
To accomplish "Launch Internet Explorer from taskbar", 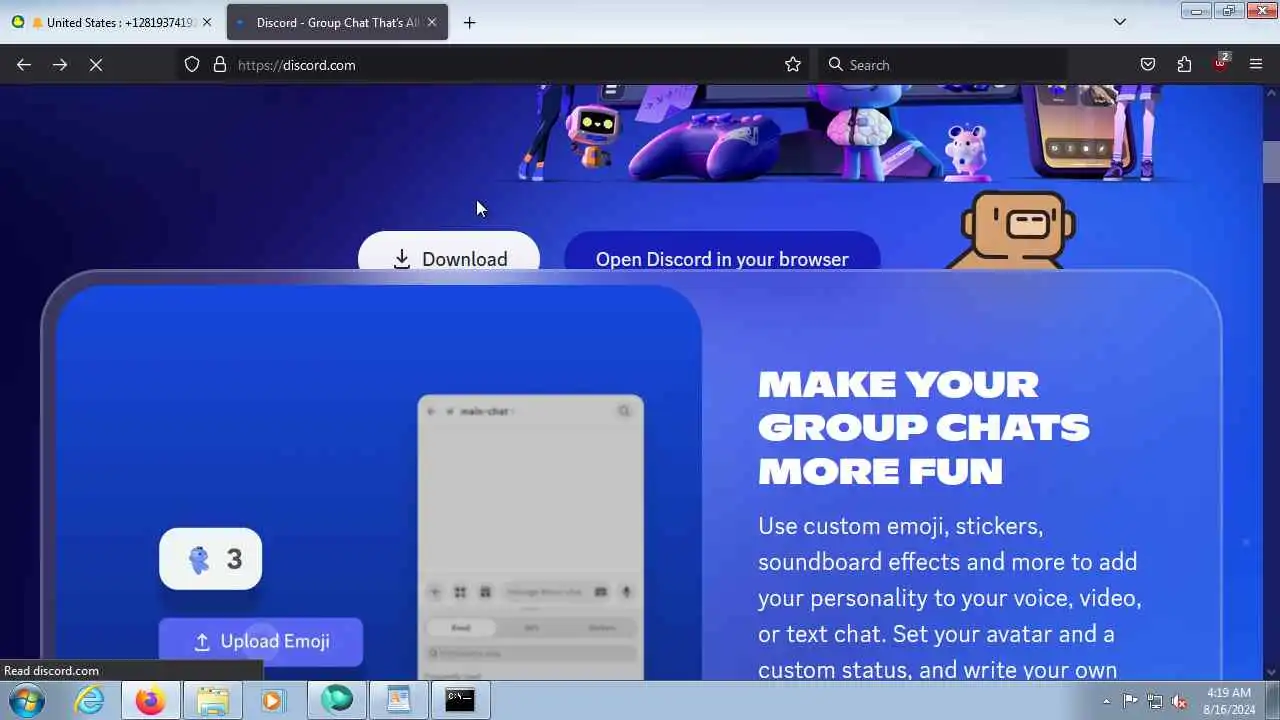I will click(90, 700).
